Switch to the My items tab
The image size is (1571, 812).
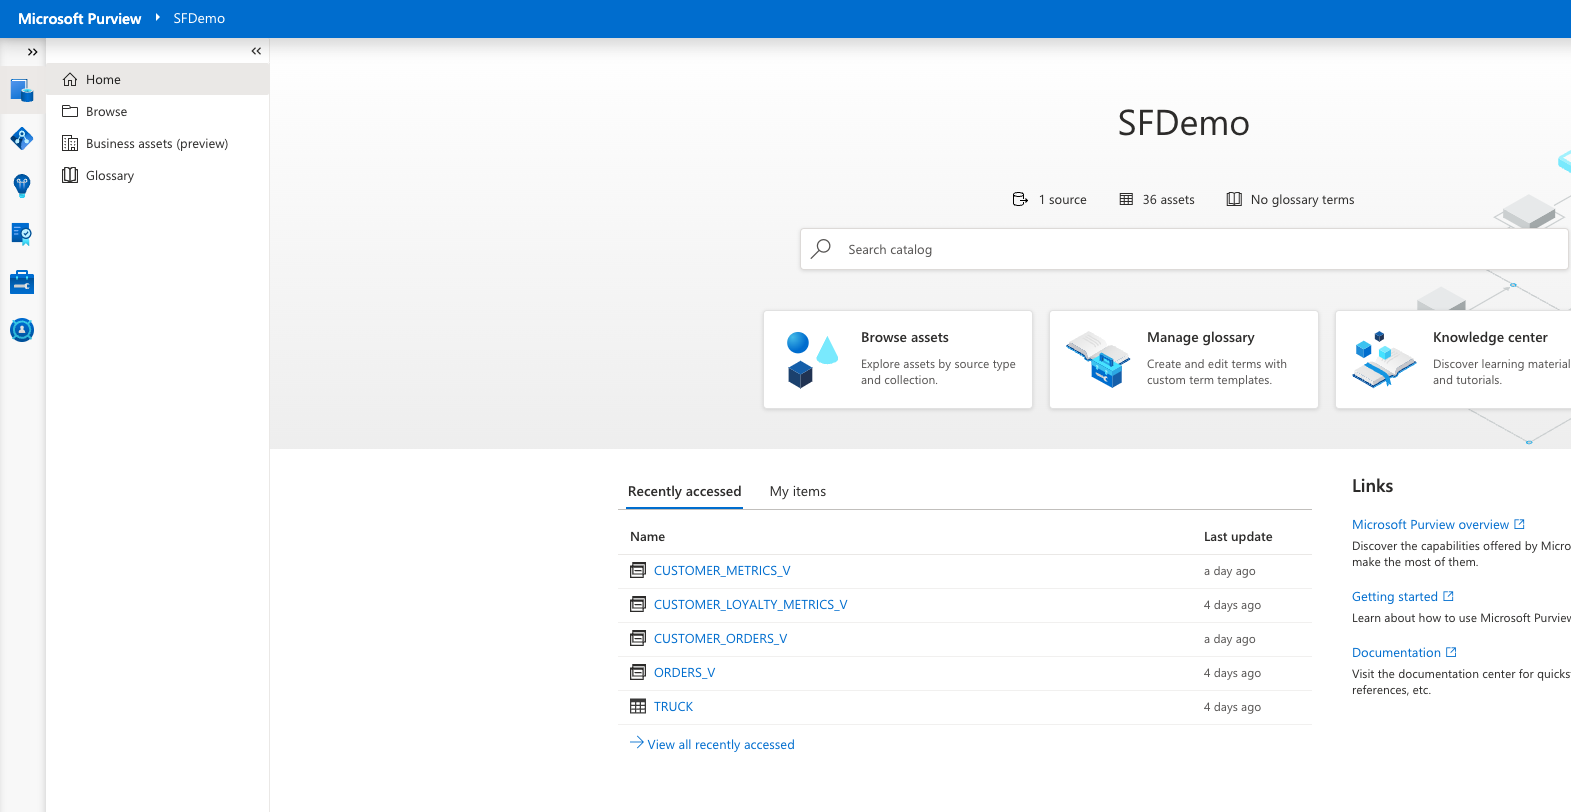coord(797,491)
